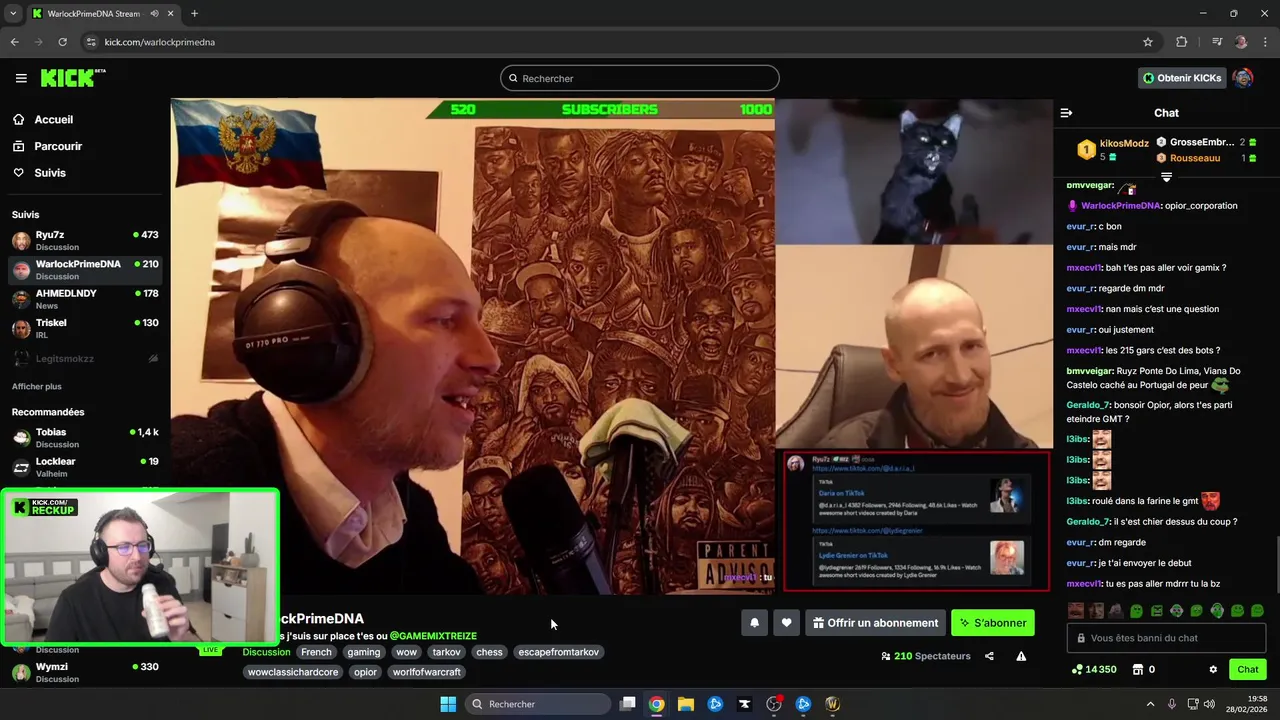
Task: Share the stream using the share icon
Action: coord(989,656)
